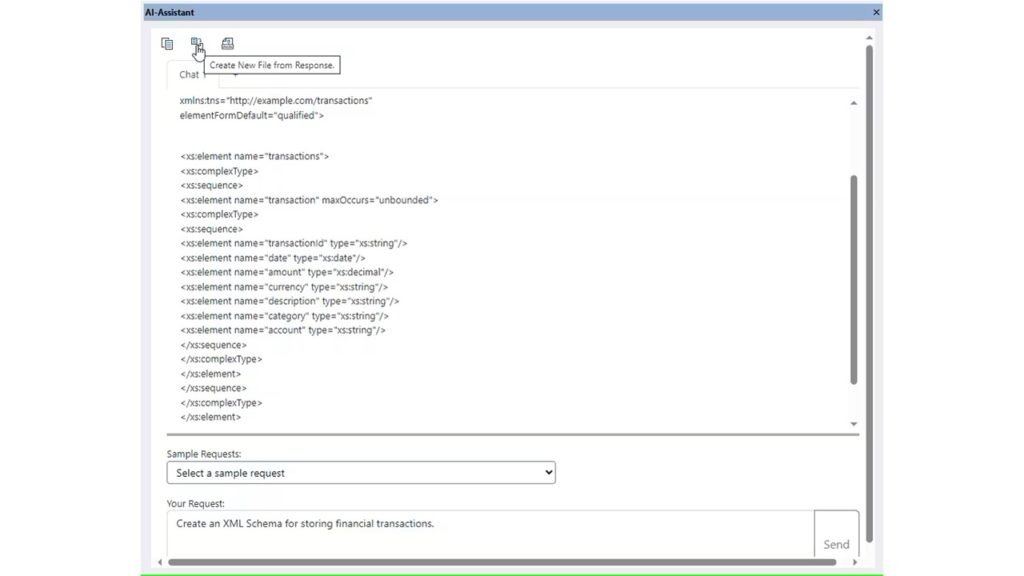
Task: Click the transactionId element line in response
Action: 293,243
